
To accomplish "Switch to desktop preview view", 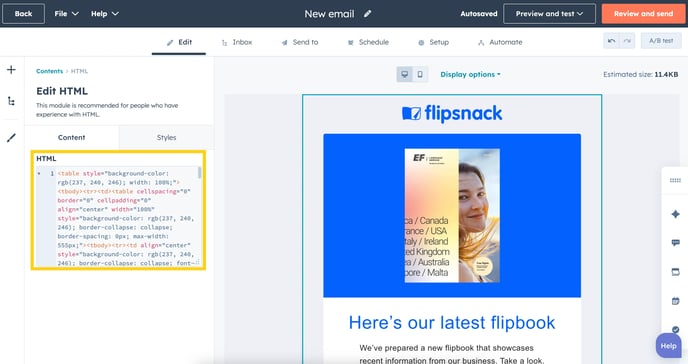I will click(405, 74).
